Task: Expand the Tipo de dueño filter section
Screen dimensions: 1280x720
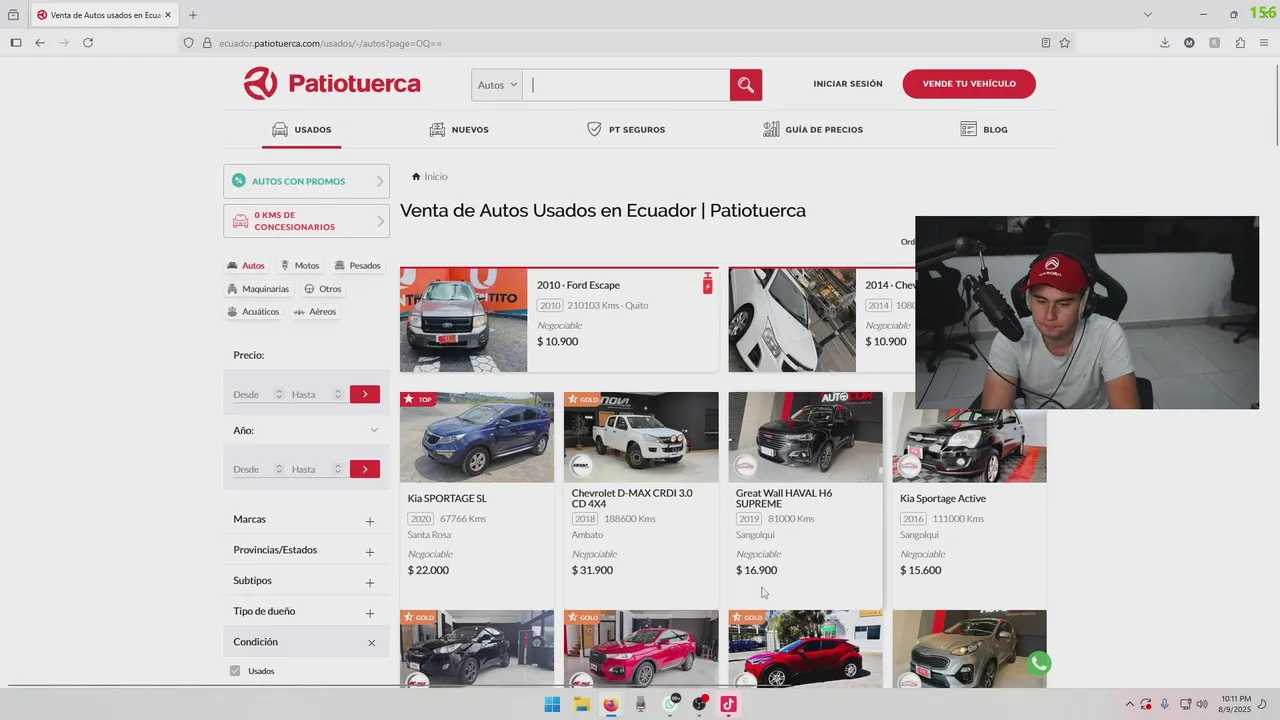Action: pyautogui.click(x=370, y=613)
